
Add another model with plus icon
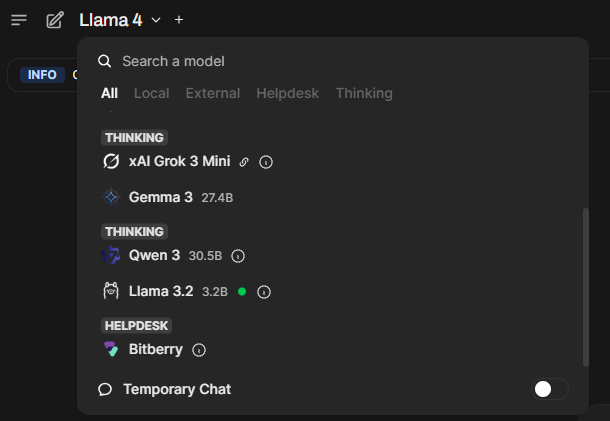[x=179, y=20]
